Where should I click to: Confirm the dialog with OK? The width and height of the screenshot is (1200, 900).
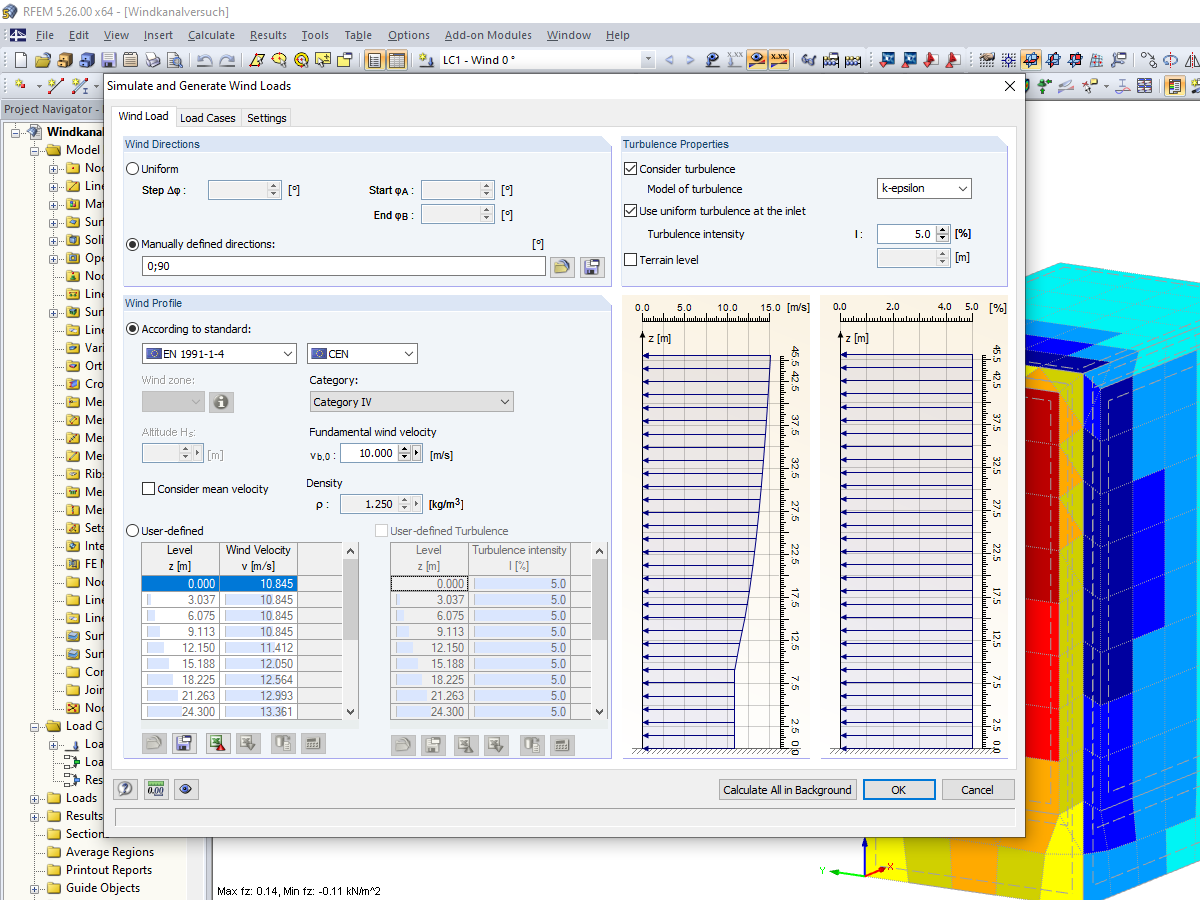coord(898,789)
